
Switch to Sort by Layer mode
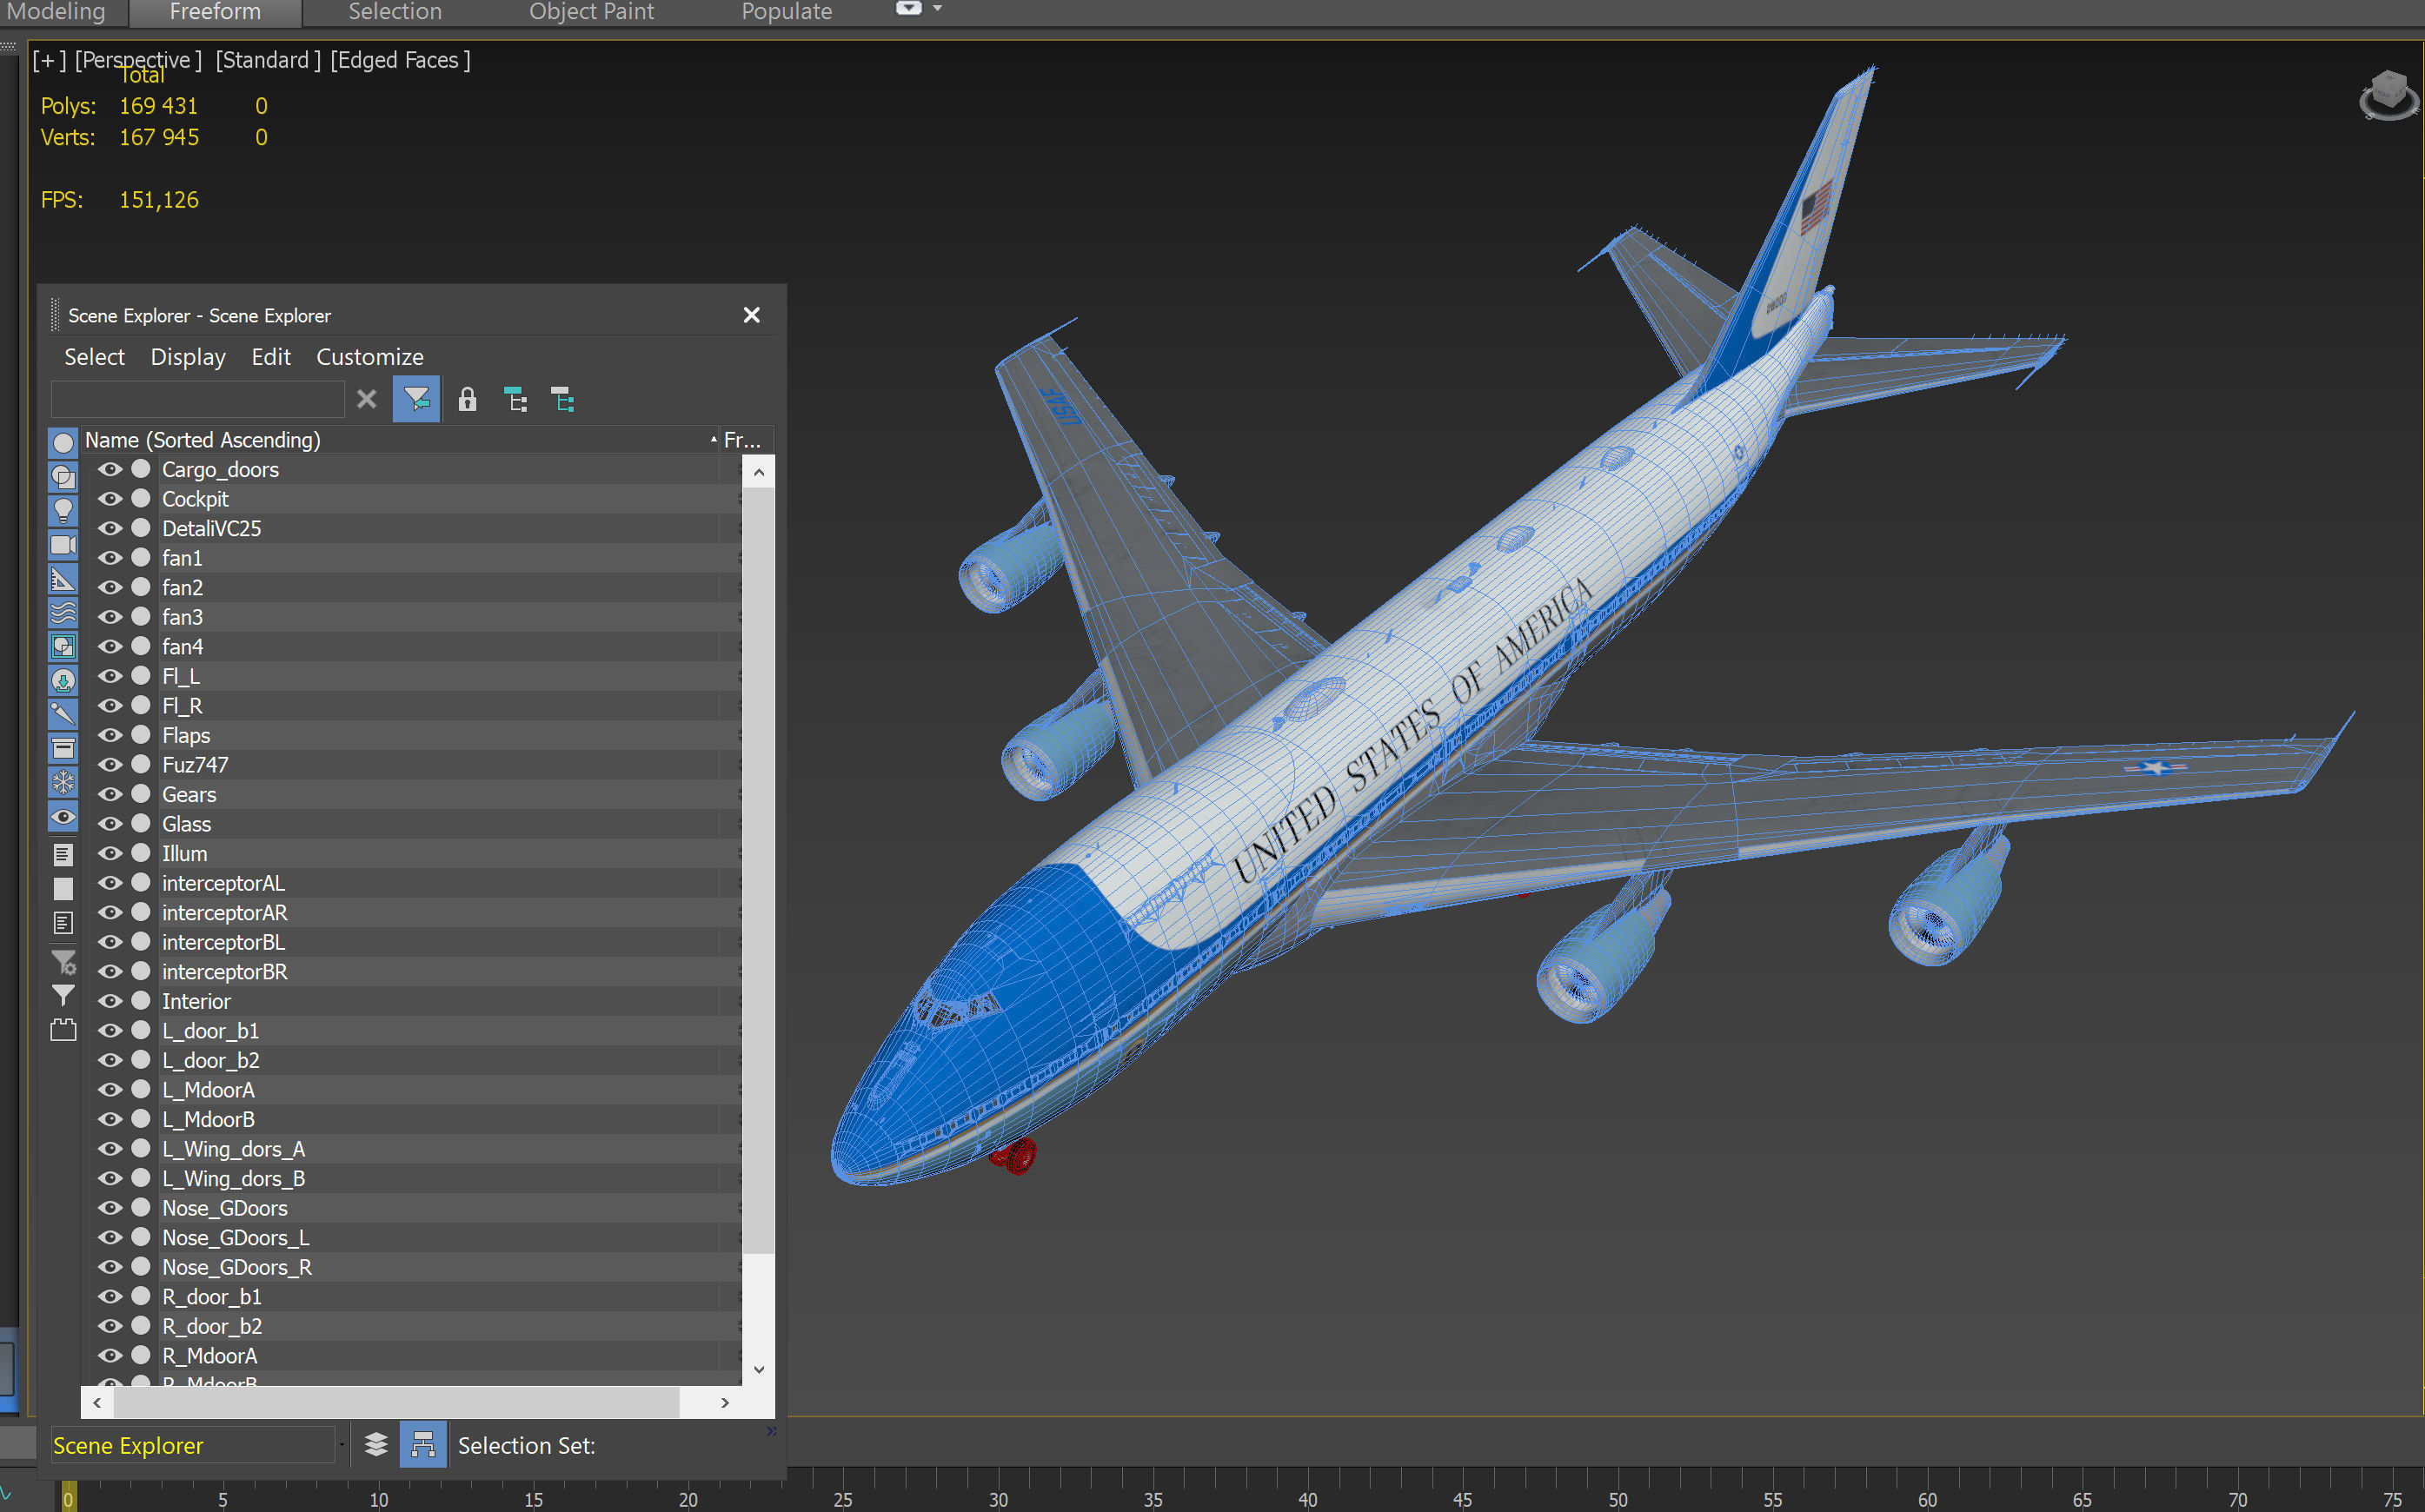point(376,1445)
